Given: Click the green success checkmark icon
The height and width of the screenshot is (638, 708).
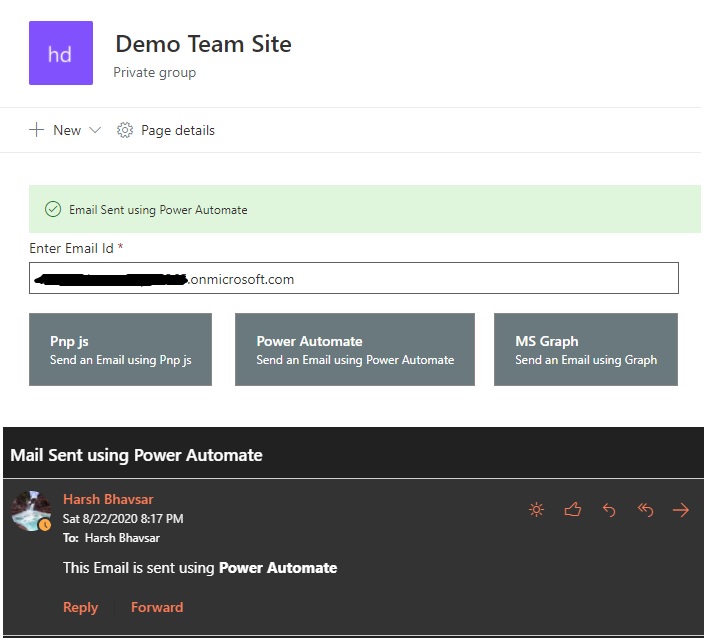Looking at the screenshot, I should tap(53, 210).
